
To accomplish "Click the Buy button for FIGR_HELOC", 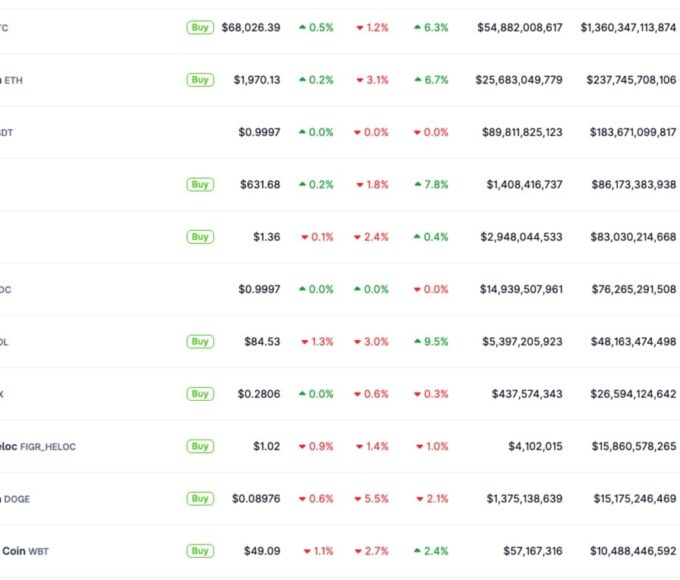I will 200,447.
